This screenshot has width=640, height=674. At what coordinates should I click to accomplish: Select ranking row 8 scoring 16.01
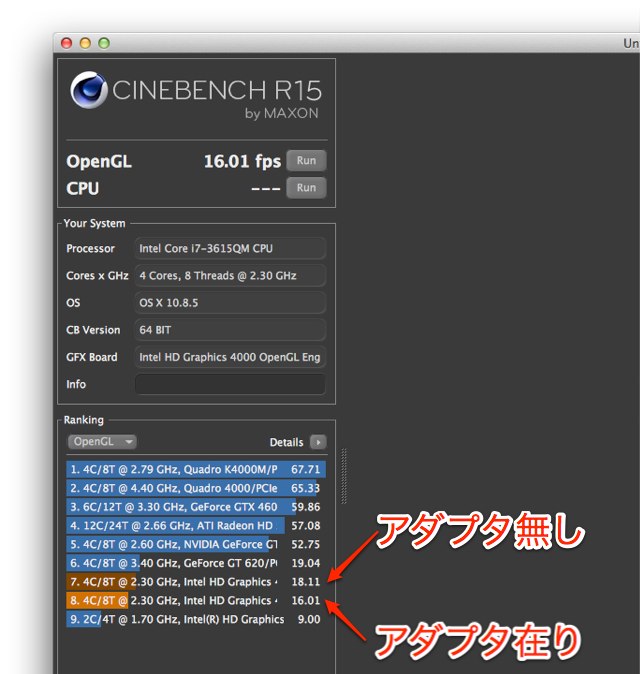tap(196, 600)
